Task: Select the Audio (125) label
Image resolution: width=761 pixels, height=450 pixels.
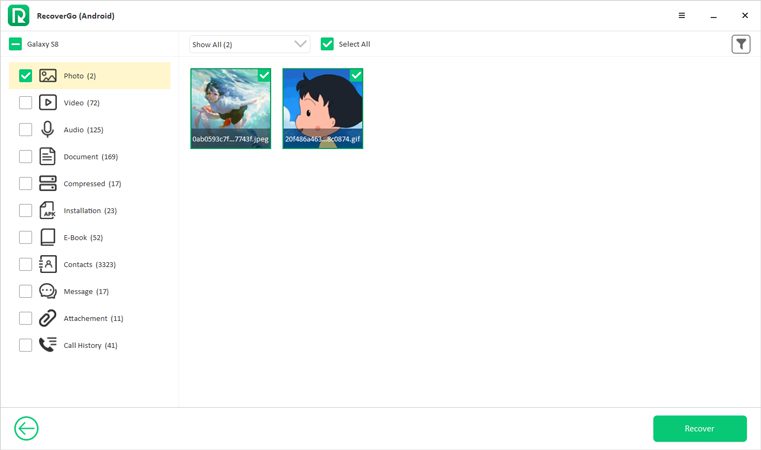Action: tap(83, 130)
